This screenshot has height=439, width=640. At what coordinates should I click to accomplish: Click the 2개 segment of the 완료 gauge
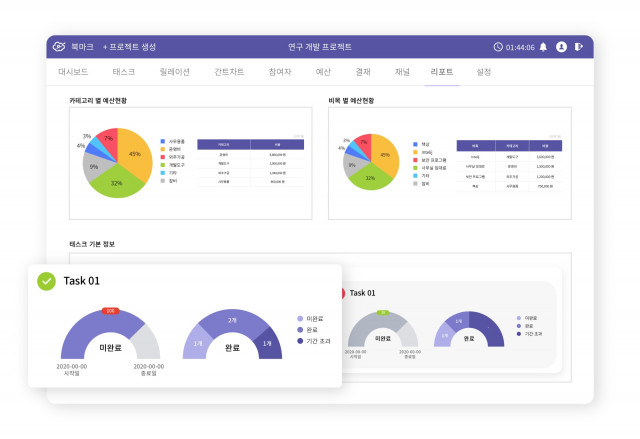(232, 322)
